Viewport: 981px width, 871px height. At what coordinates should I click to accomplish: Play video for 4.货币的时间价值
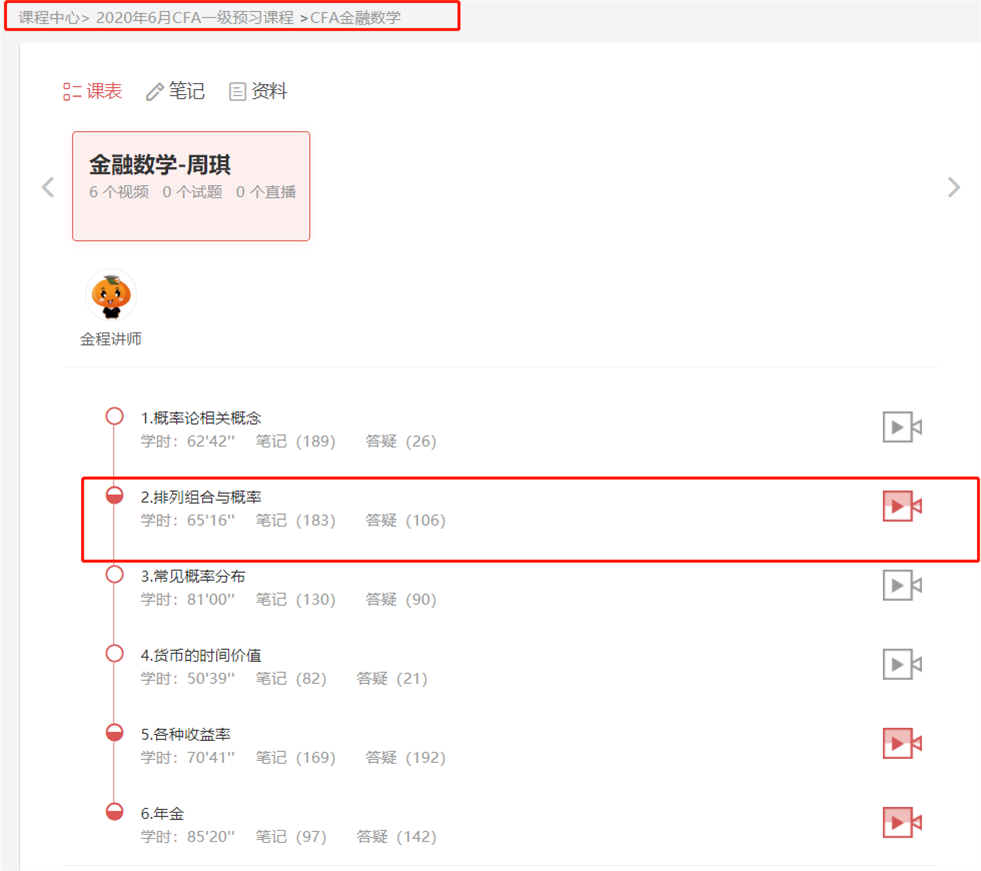pyautogui.click(x=902, y=665)
